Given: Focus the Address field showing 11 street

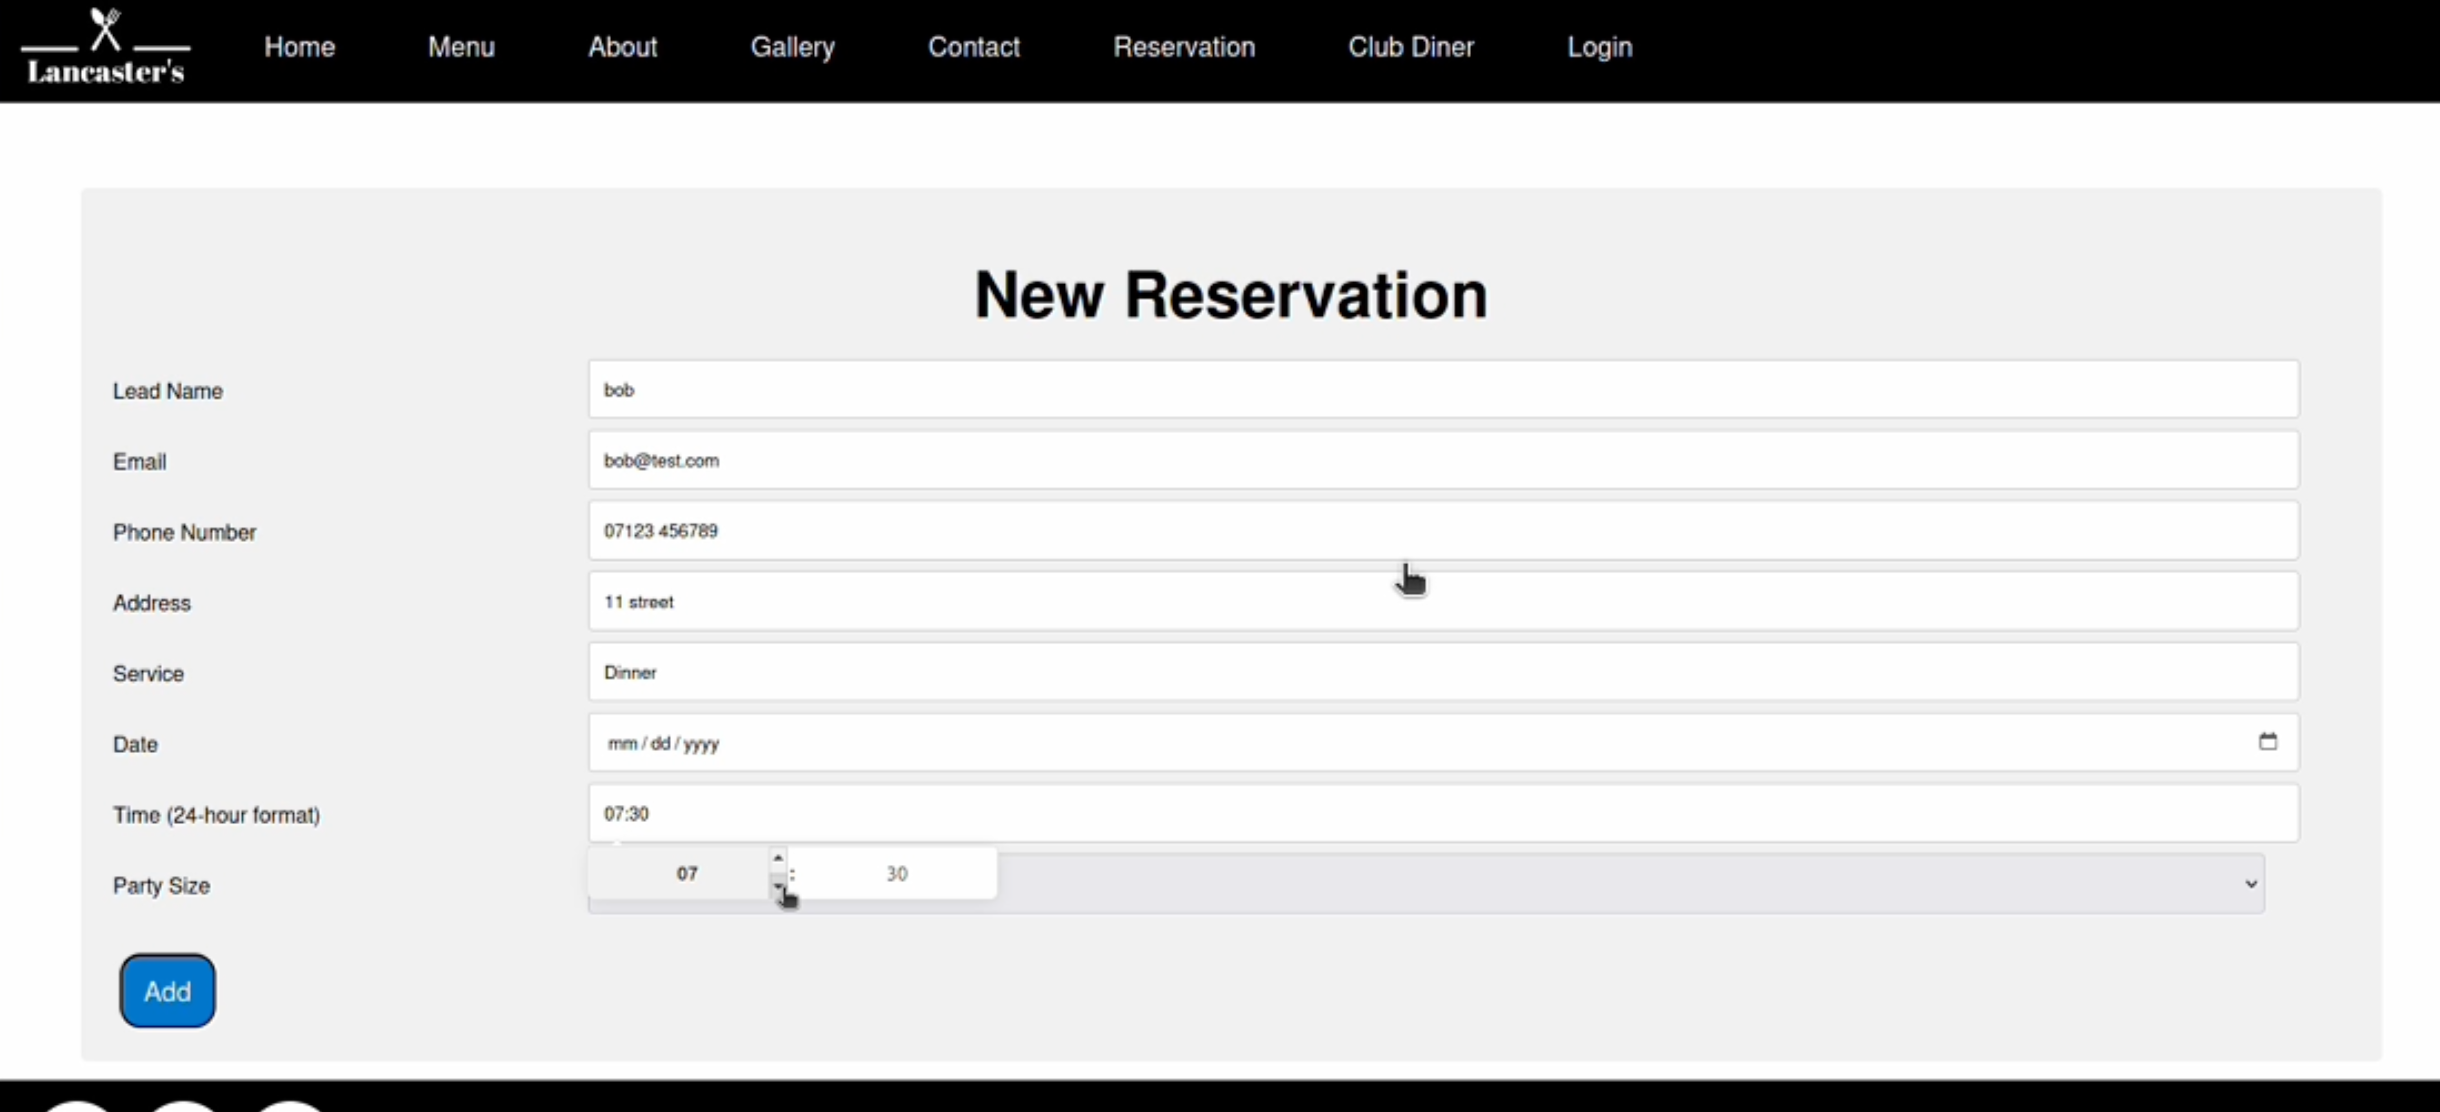Looking at the screenshot, I should click(x=1443, y=601).
